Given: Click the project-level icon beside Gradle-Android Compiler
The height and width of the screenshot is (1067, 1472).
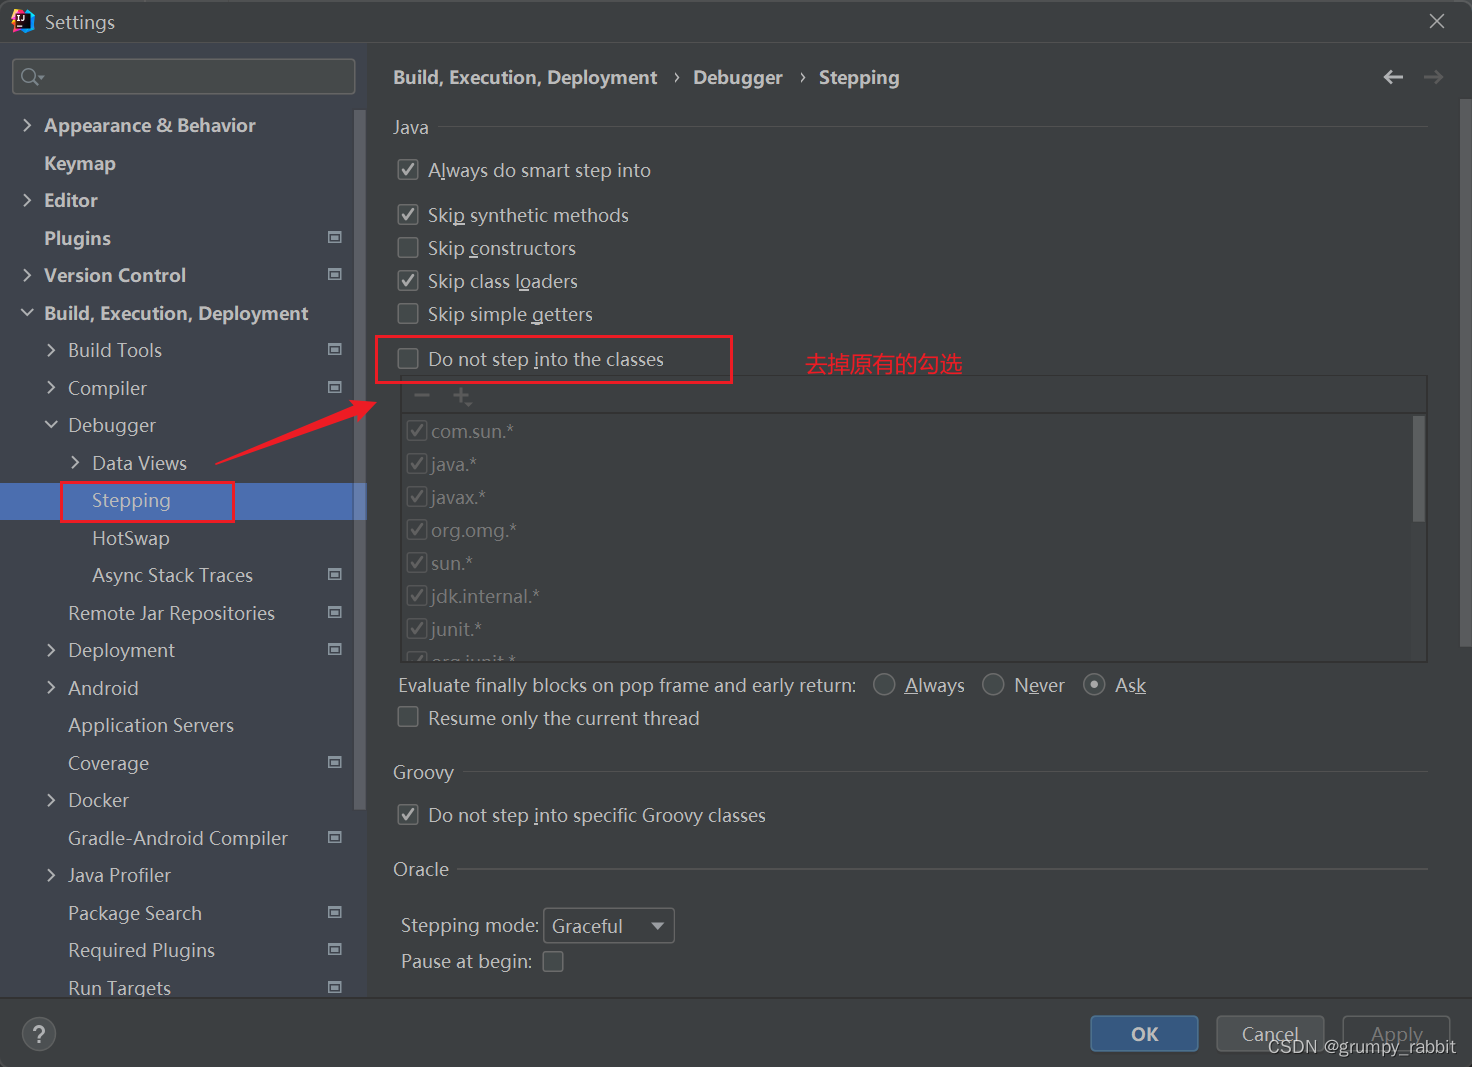Looking at the screenshot, I should coord(335,837).
